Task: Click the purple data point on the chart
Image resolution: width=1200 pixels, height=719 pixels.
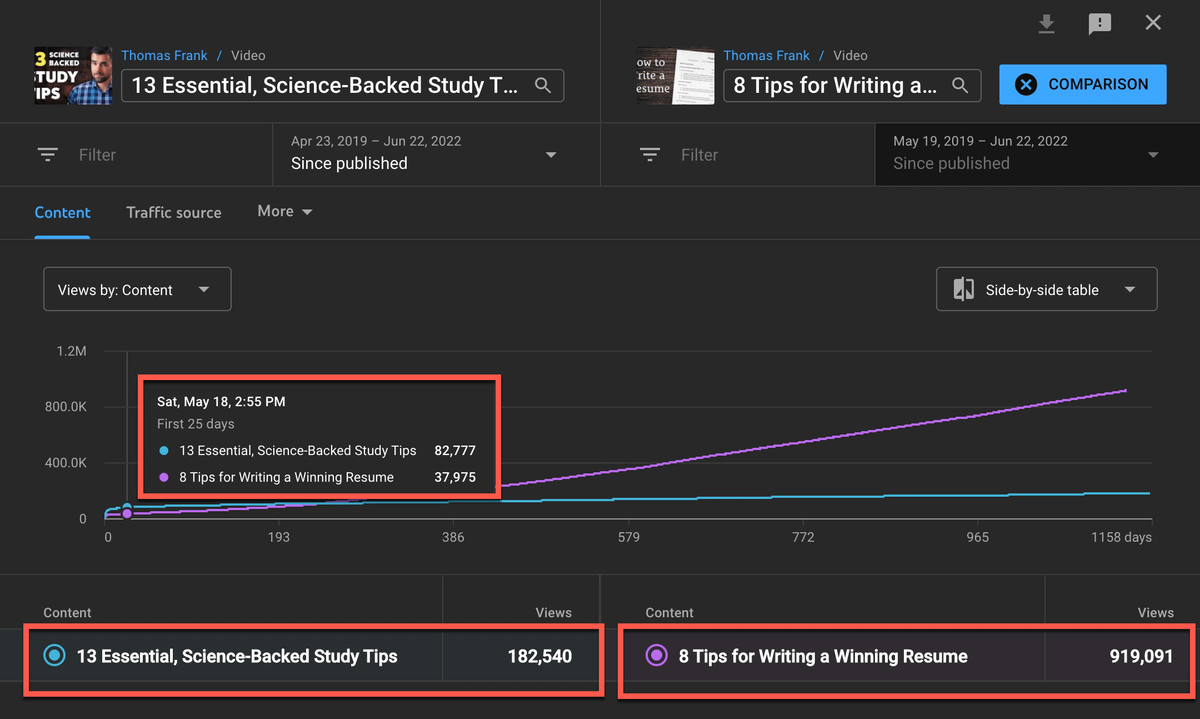Action: click(x=126, y=513)
